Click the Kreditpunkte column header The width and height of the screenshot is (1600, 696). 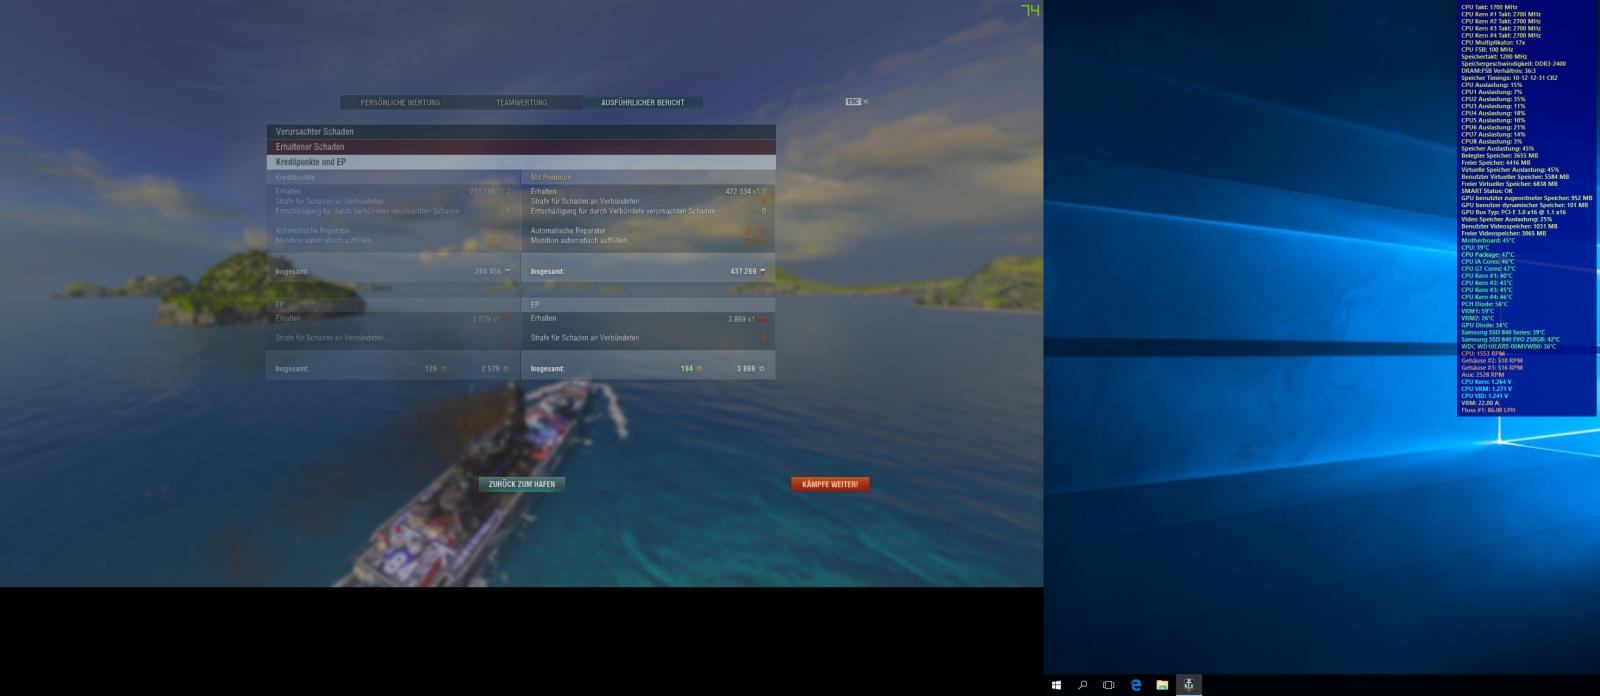pos(295,177)
